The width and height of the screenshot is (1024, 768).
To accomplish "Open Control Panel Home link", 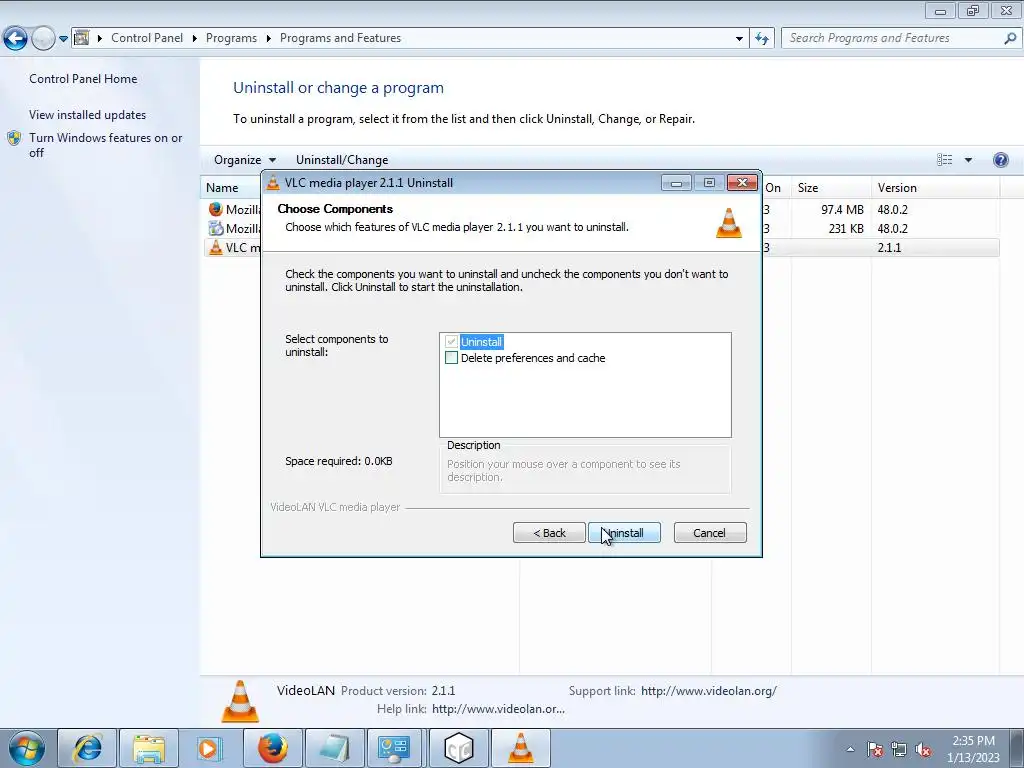I will 83,79.
